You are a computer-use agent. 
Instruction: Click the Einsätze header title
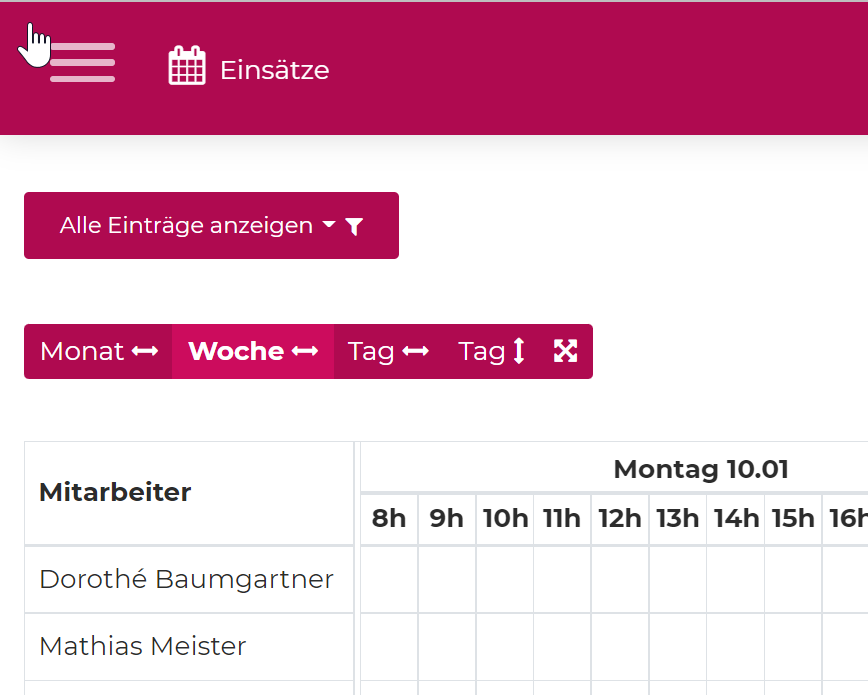click(x=274, y=70)
